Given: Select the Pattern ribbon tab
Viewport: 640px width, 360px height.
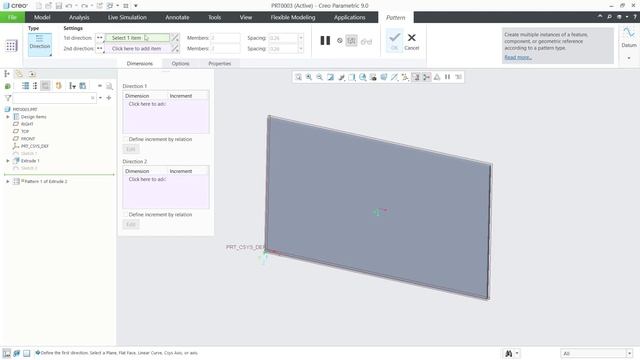Looking at the screenshot, I should (x=396, y=18).
